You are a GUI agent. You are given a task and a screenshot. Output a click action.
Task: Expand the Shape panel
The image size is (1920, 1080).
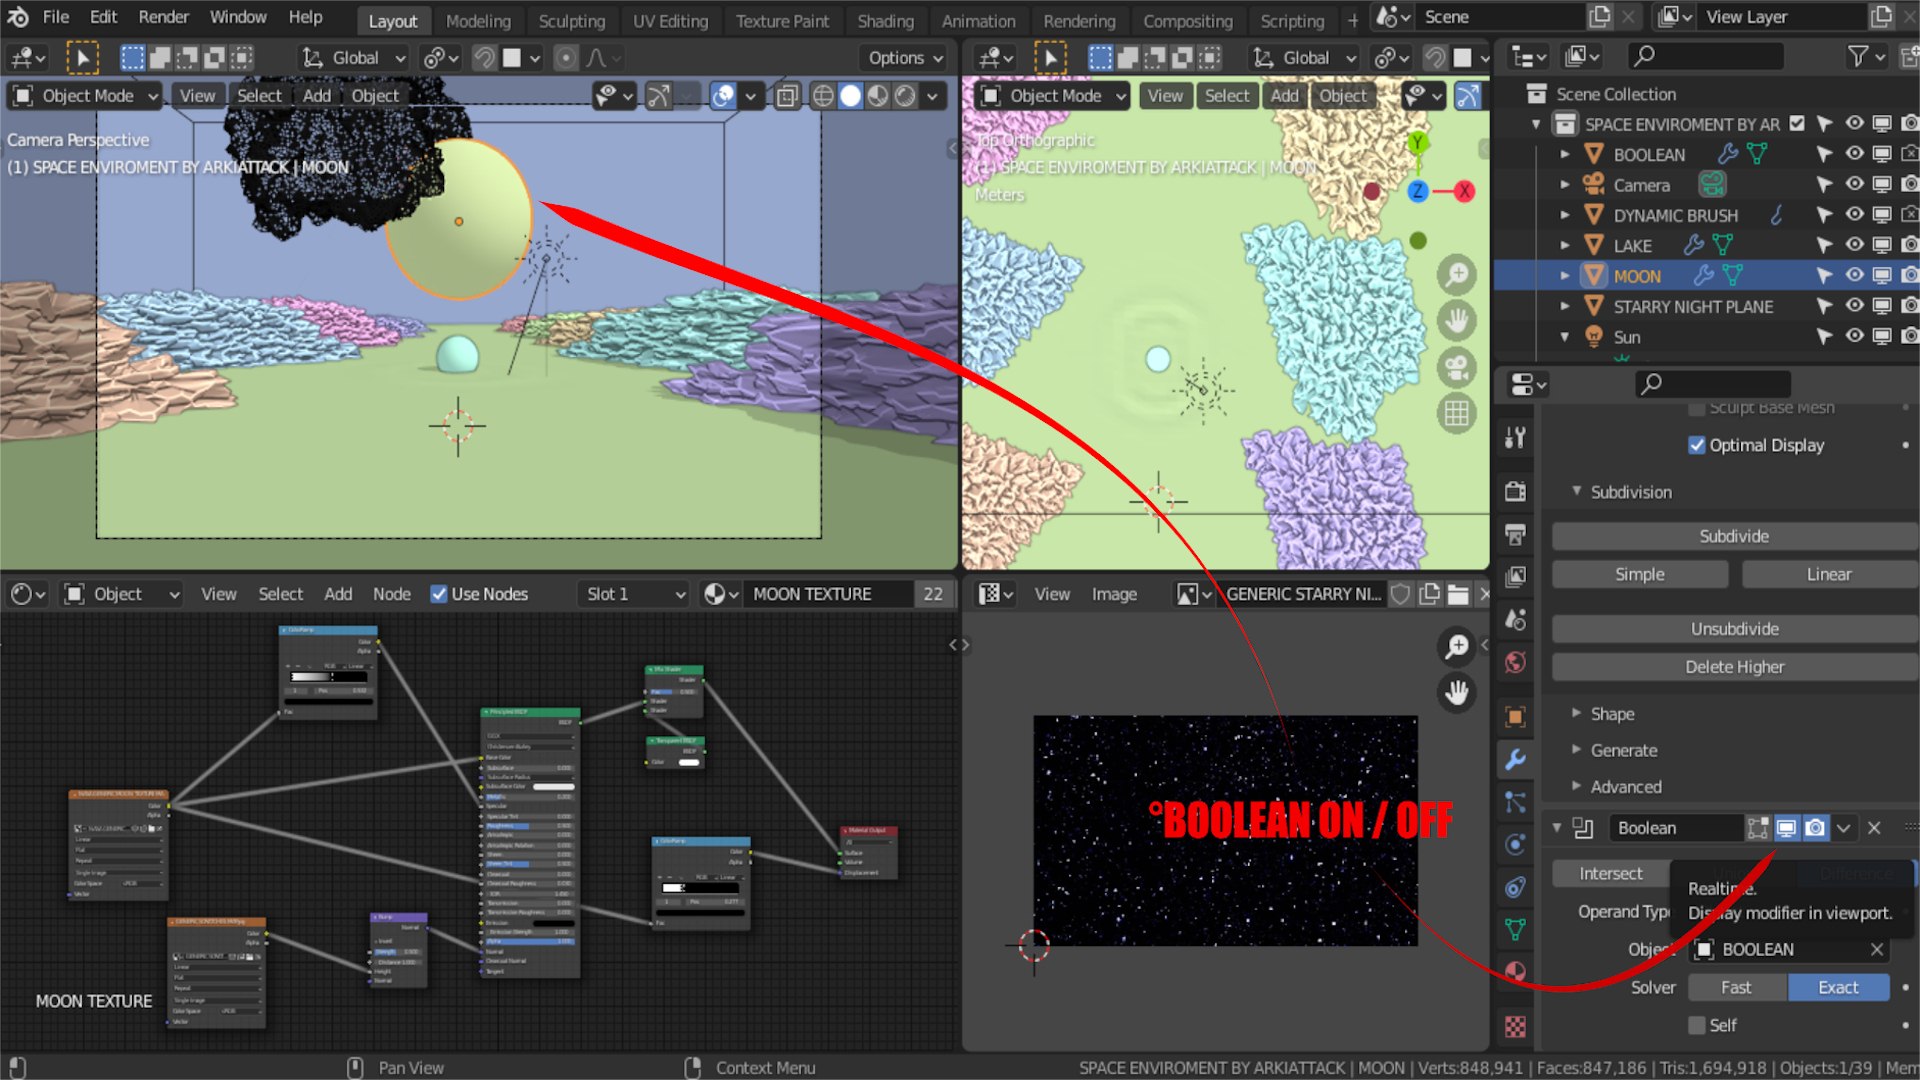pyautogui.click(x=1577, y=713)
